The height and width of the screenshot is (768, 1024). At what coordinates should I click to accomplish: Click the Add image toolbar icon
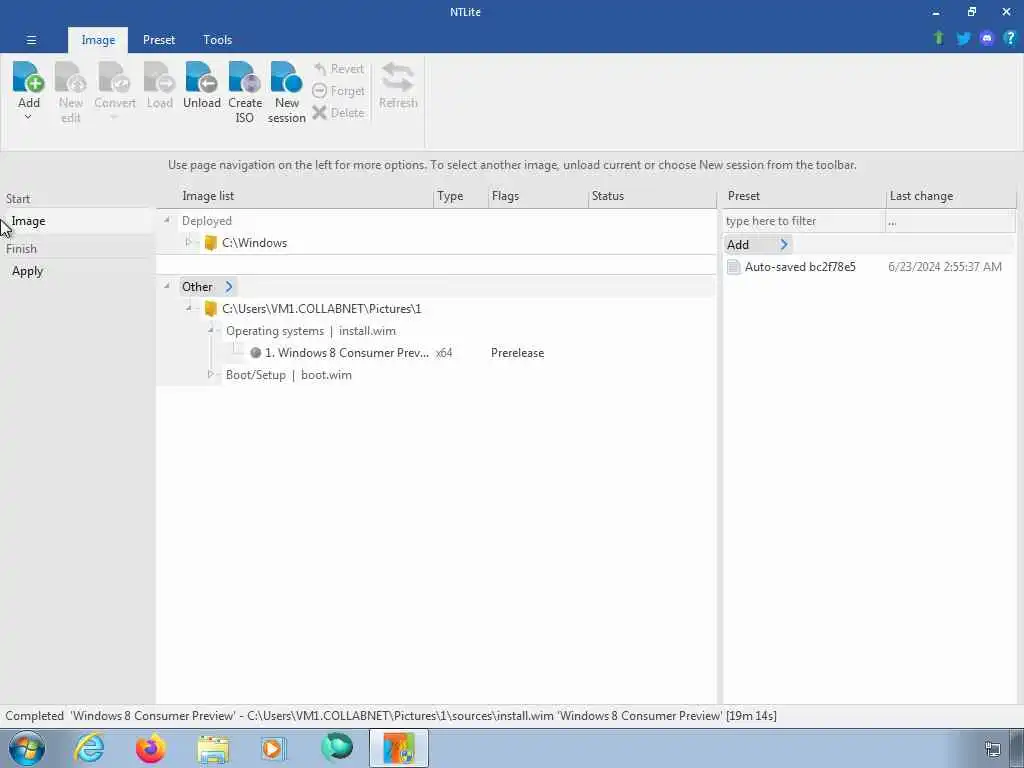tap(29, 77)
